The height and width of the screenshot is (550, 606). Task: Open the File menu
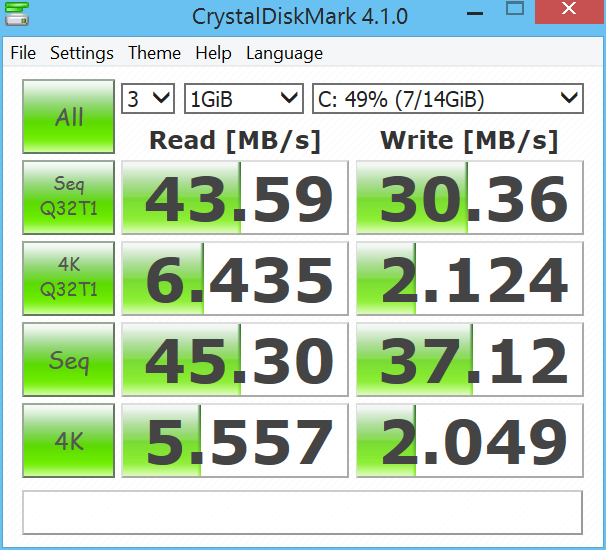[x=23, y=53]
